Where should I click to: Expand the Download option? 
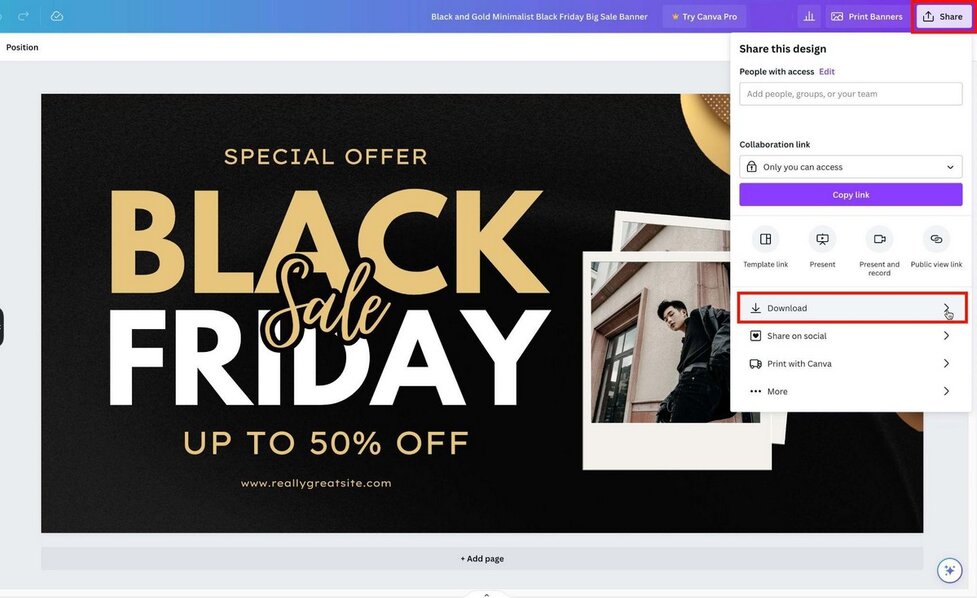coord(852,308)
